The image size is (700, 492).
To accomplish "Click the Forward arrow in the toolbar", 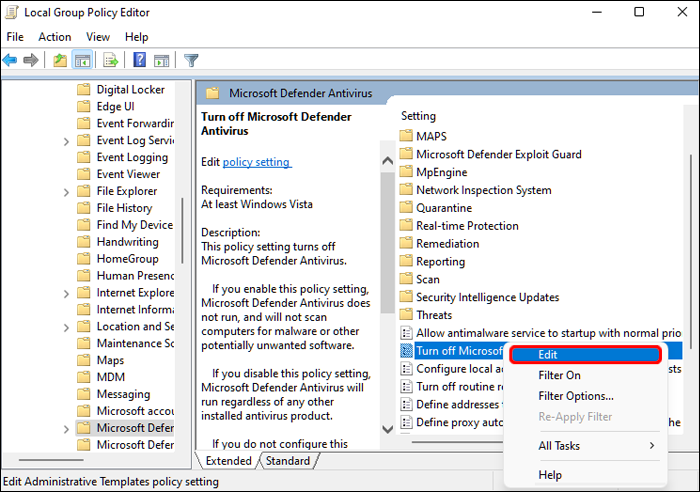I will [31, 60].
